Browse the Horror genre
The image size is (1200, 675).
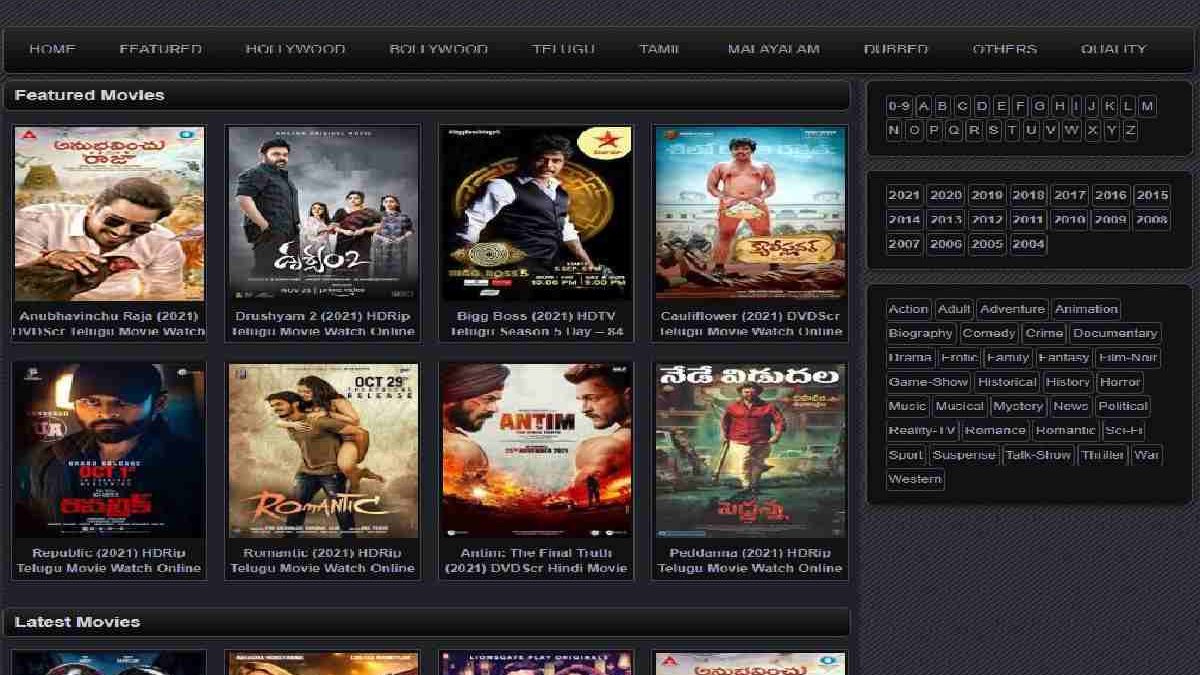1120,382
